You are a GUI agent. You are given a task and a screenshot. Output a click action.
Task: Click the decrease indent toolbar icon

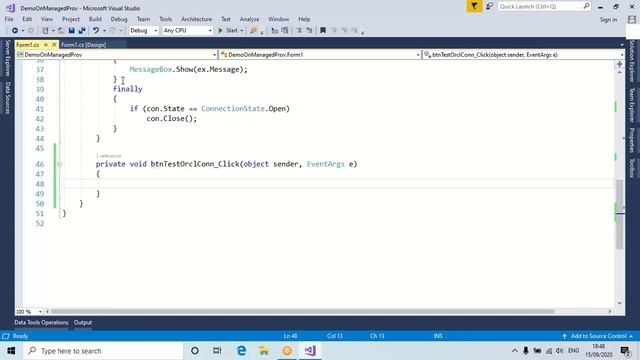[299, 31]
